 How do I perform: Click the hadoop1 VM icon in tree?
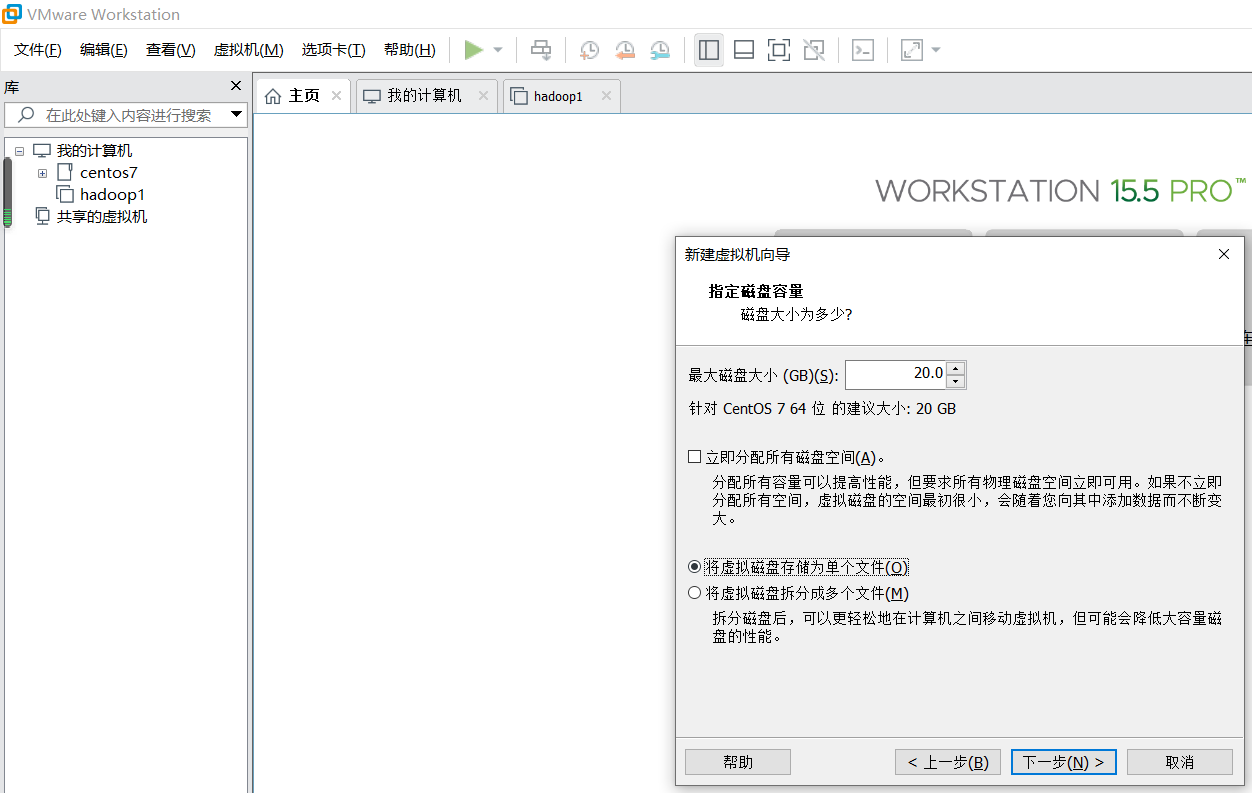64,194
